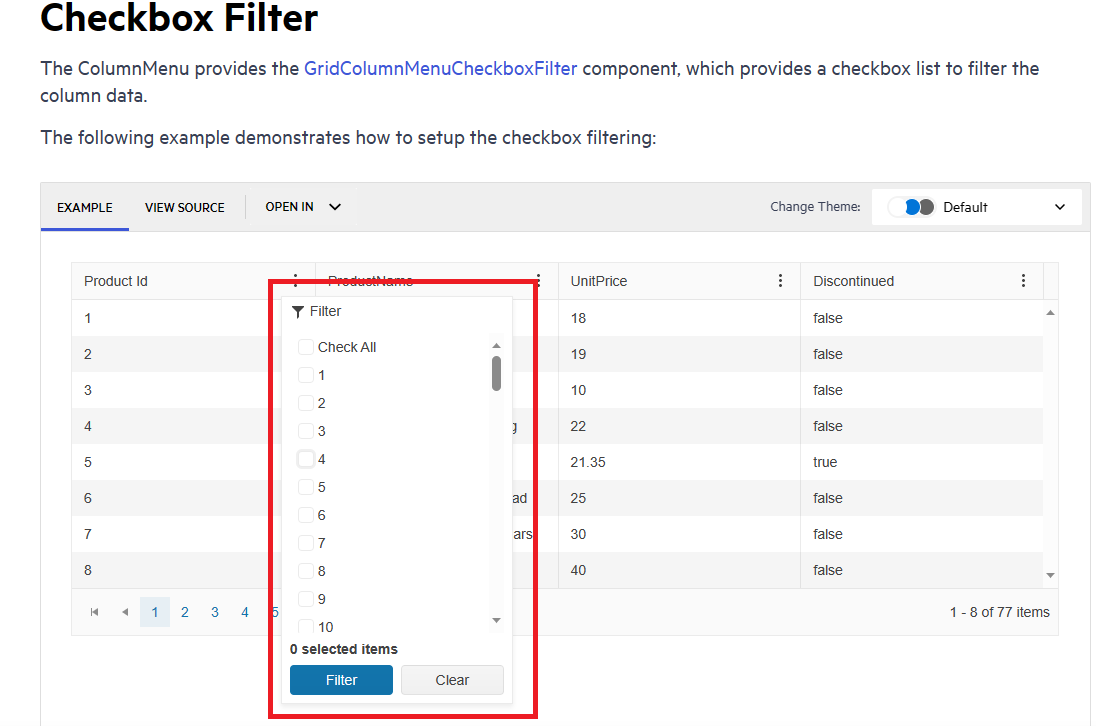Select the checkbox for value 7
This screenshot has width=1096, height=726.
[306, 543]
